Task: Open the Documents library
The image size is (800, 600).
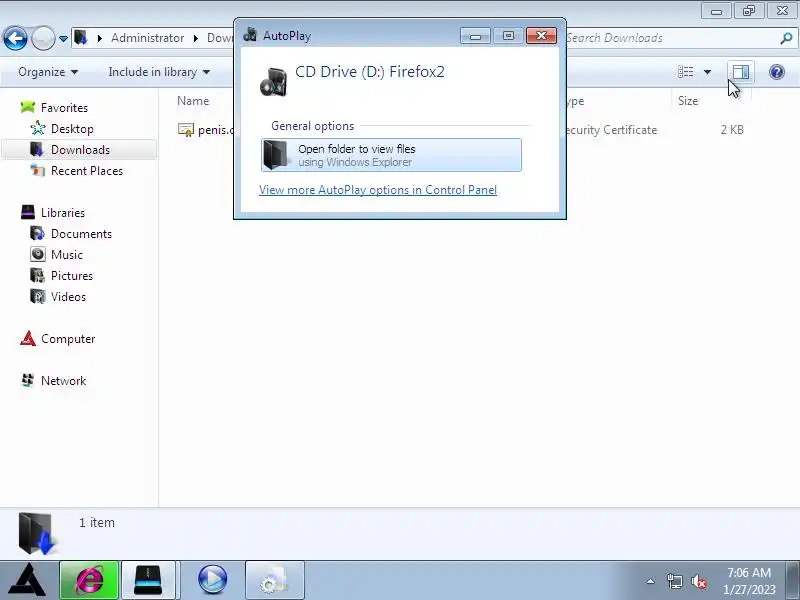Action: pos(81,234)
